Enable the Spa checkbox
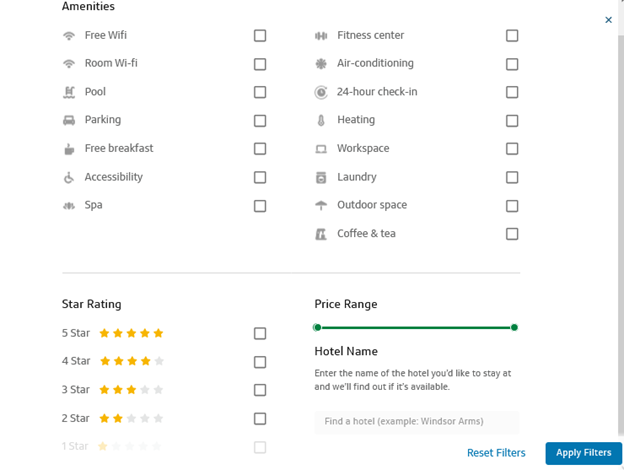624x470 pixels. point(260,206)
